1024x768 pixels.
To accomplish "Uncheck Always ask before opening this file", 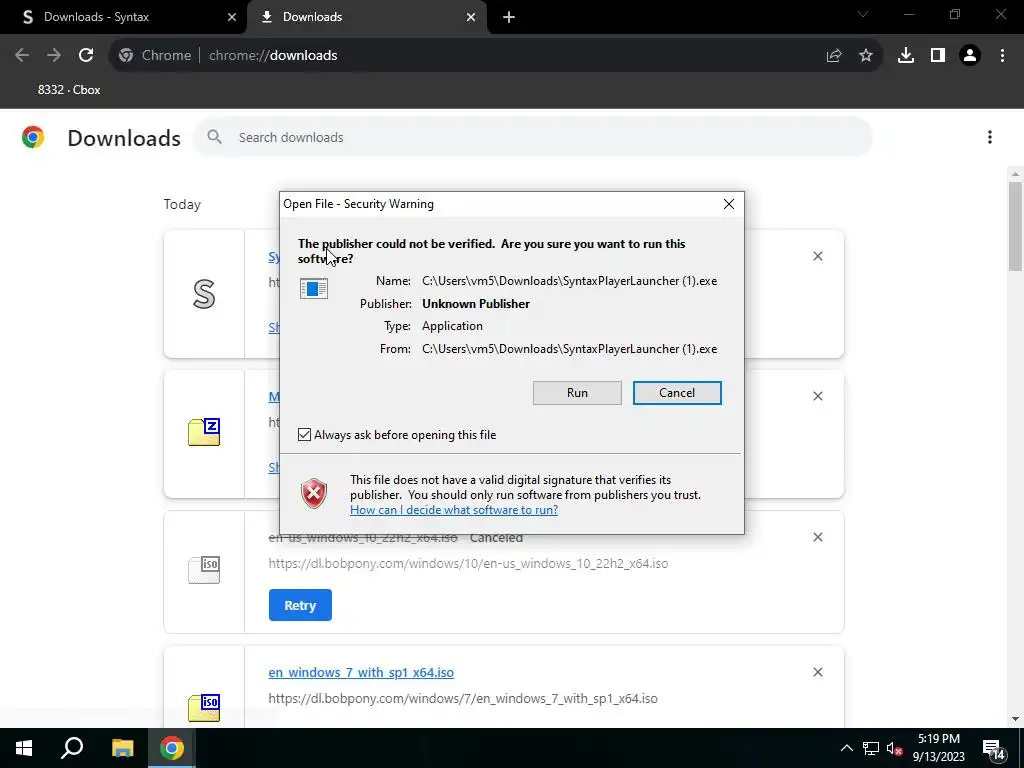I will [304, 435].
